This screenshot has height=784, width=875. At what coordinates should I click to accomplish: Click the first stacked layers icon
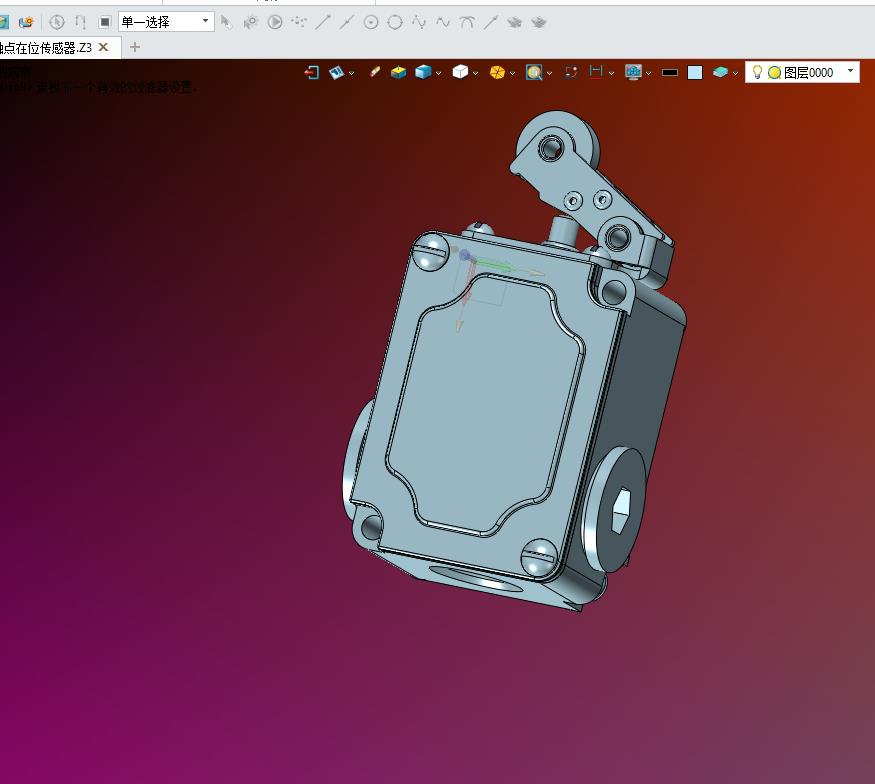[515, 22]
